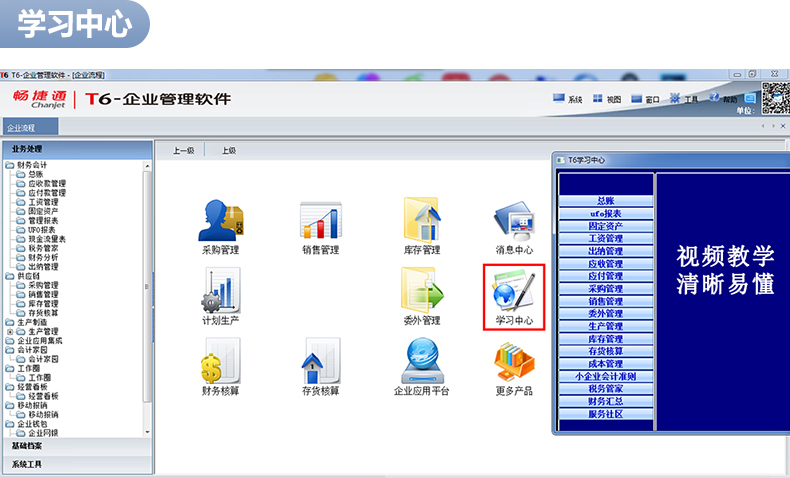Open 出纳管理 lesson in T6学习中心
The image size is (790, 478).
(606, 251)
